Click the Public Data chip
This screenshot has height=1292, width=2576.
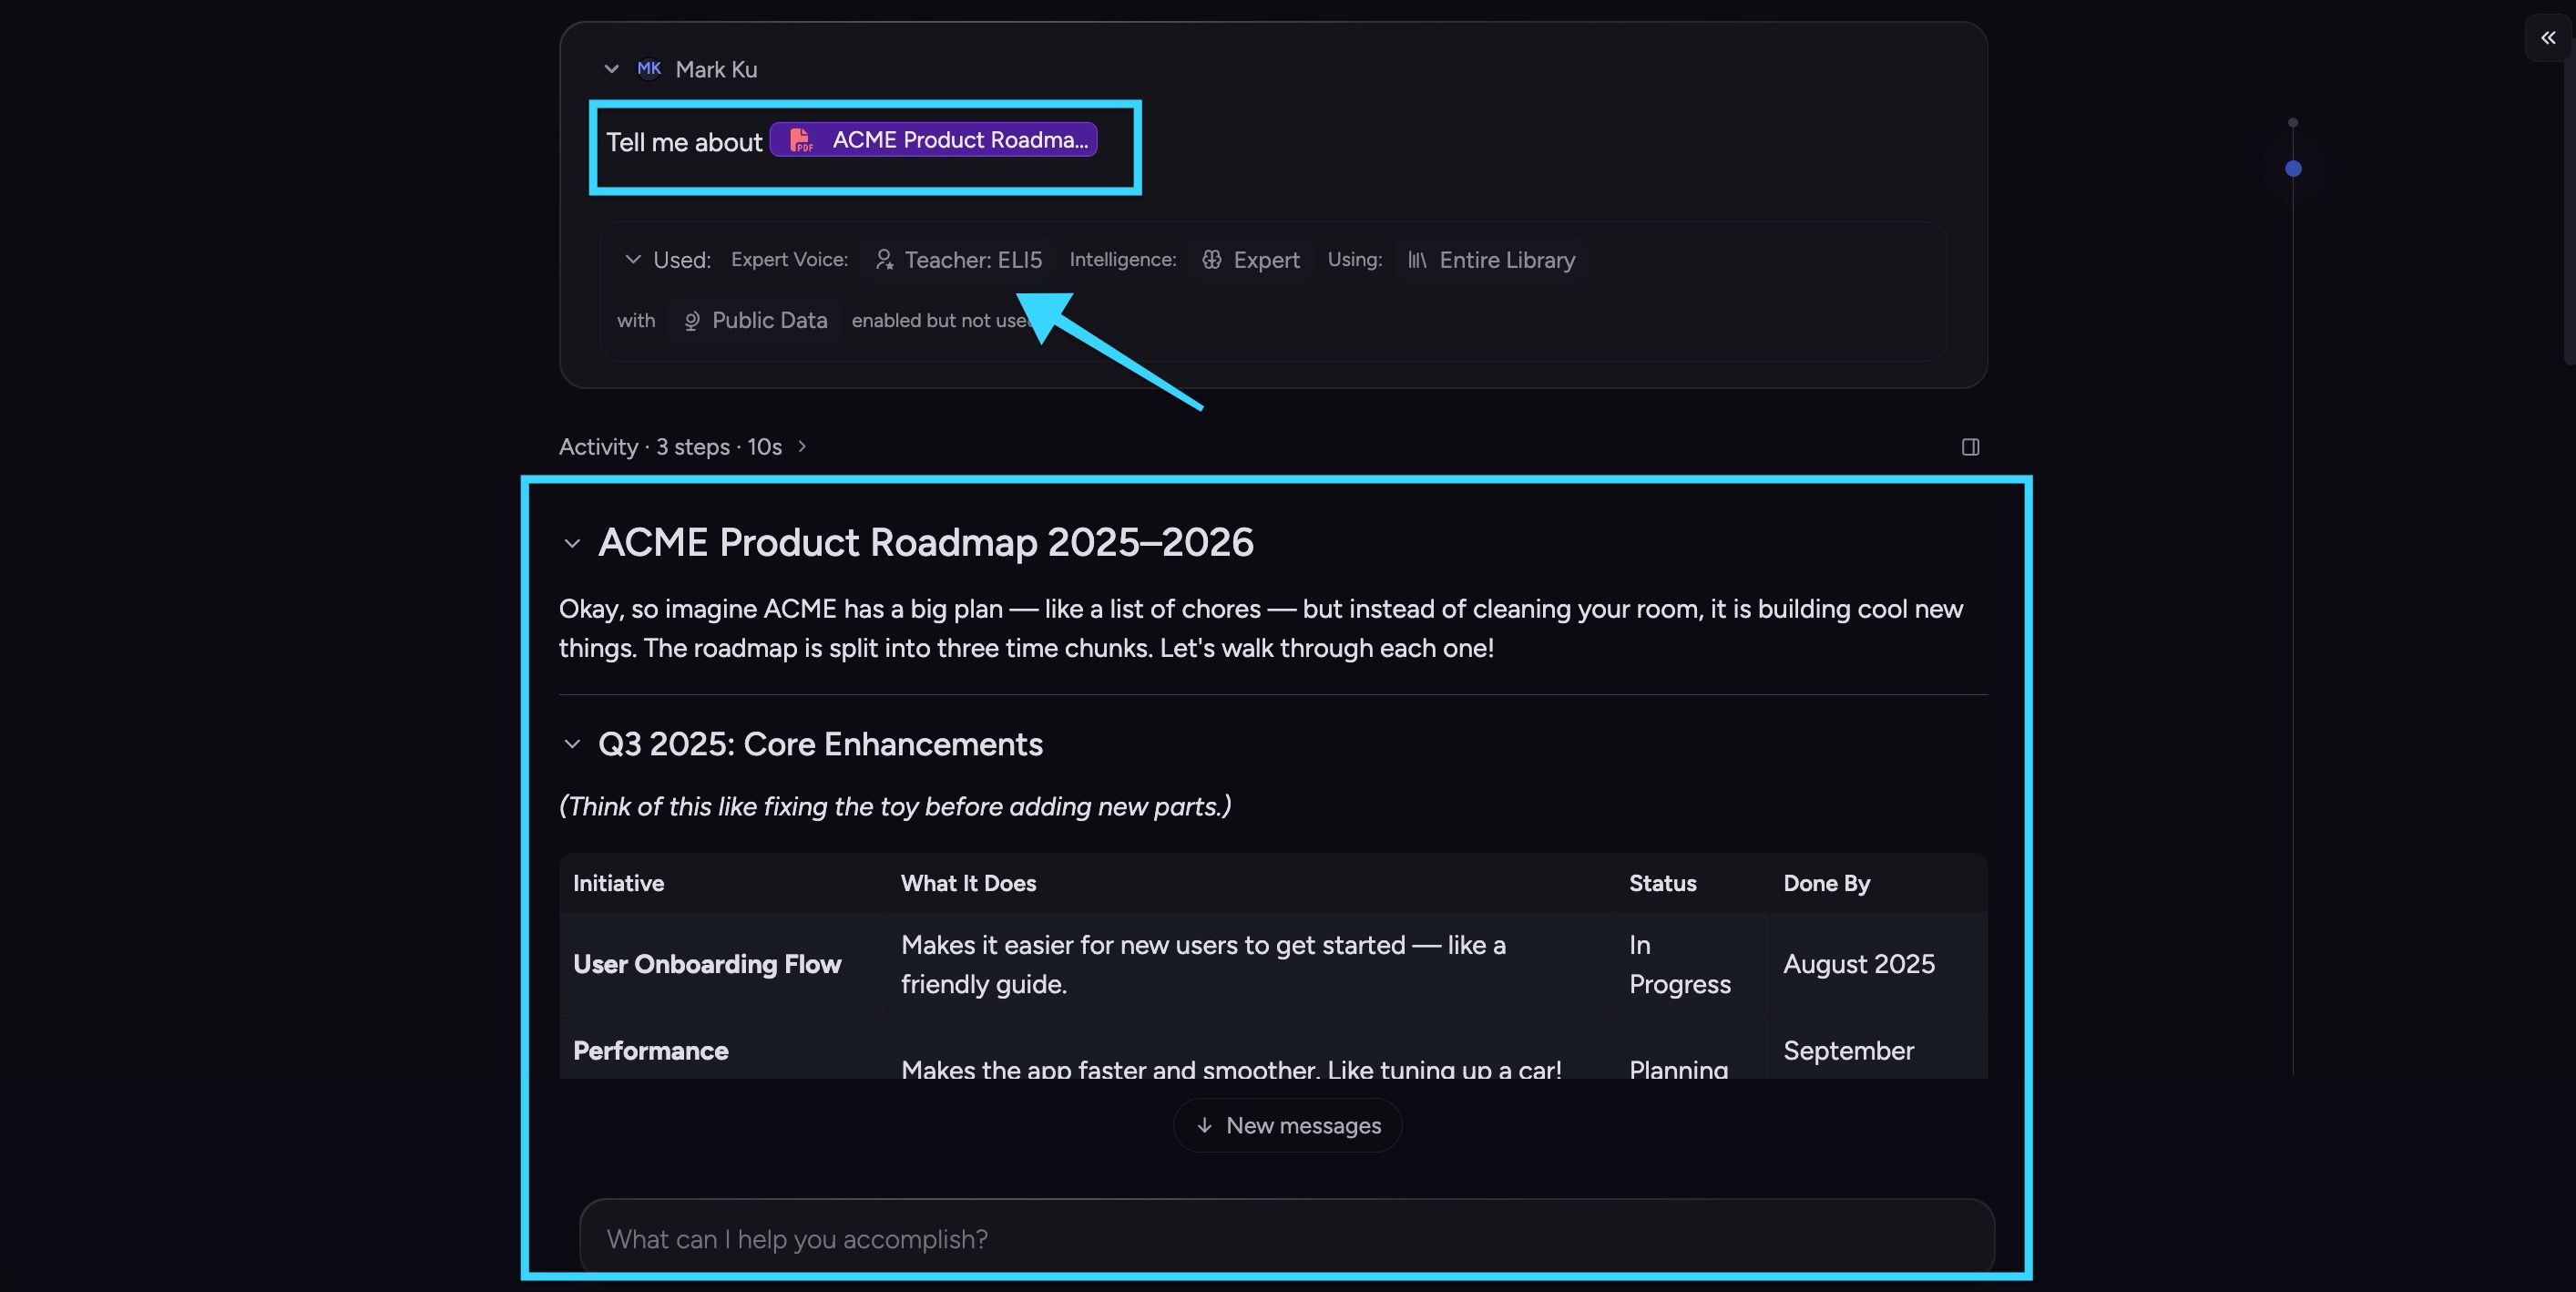point(754,320)
